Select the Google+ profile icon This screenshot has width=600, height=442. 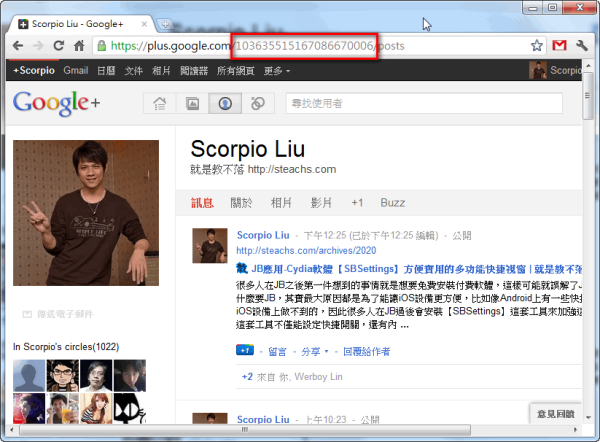pos(225,103)
